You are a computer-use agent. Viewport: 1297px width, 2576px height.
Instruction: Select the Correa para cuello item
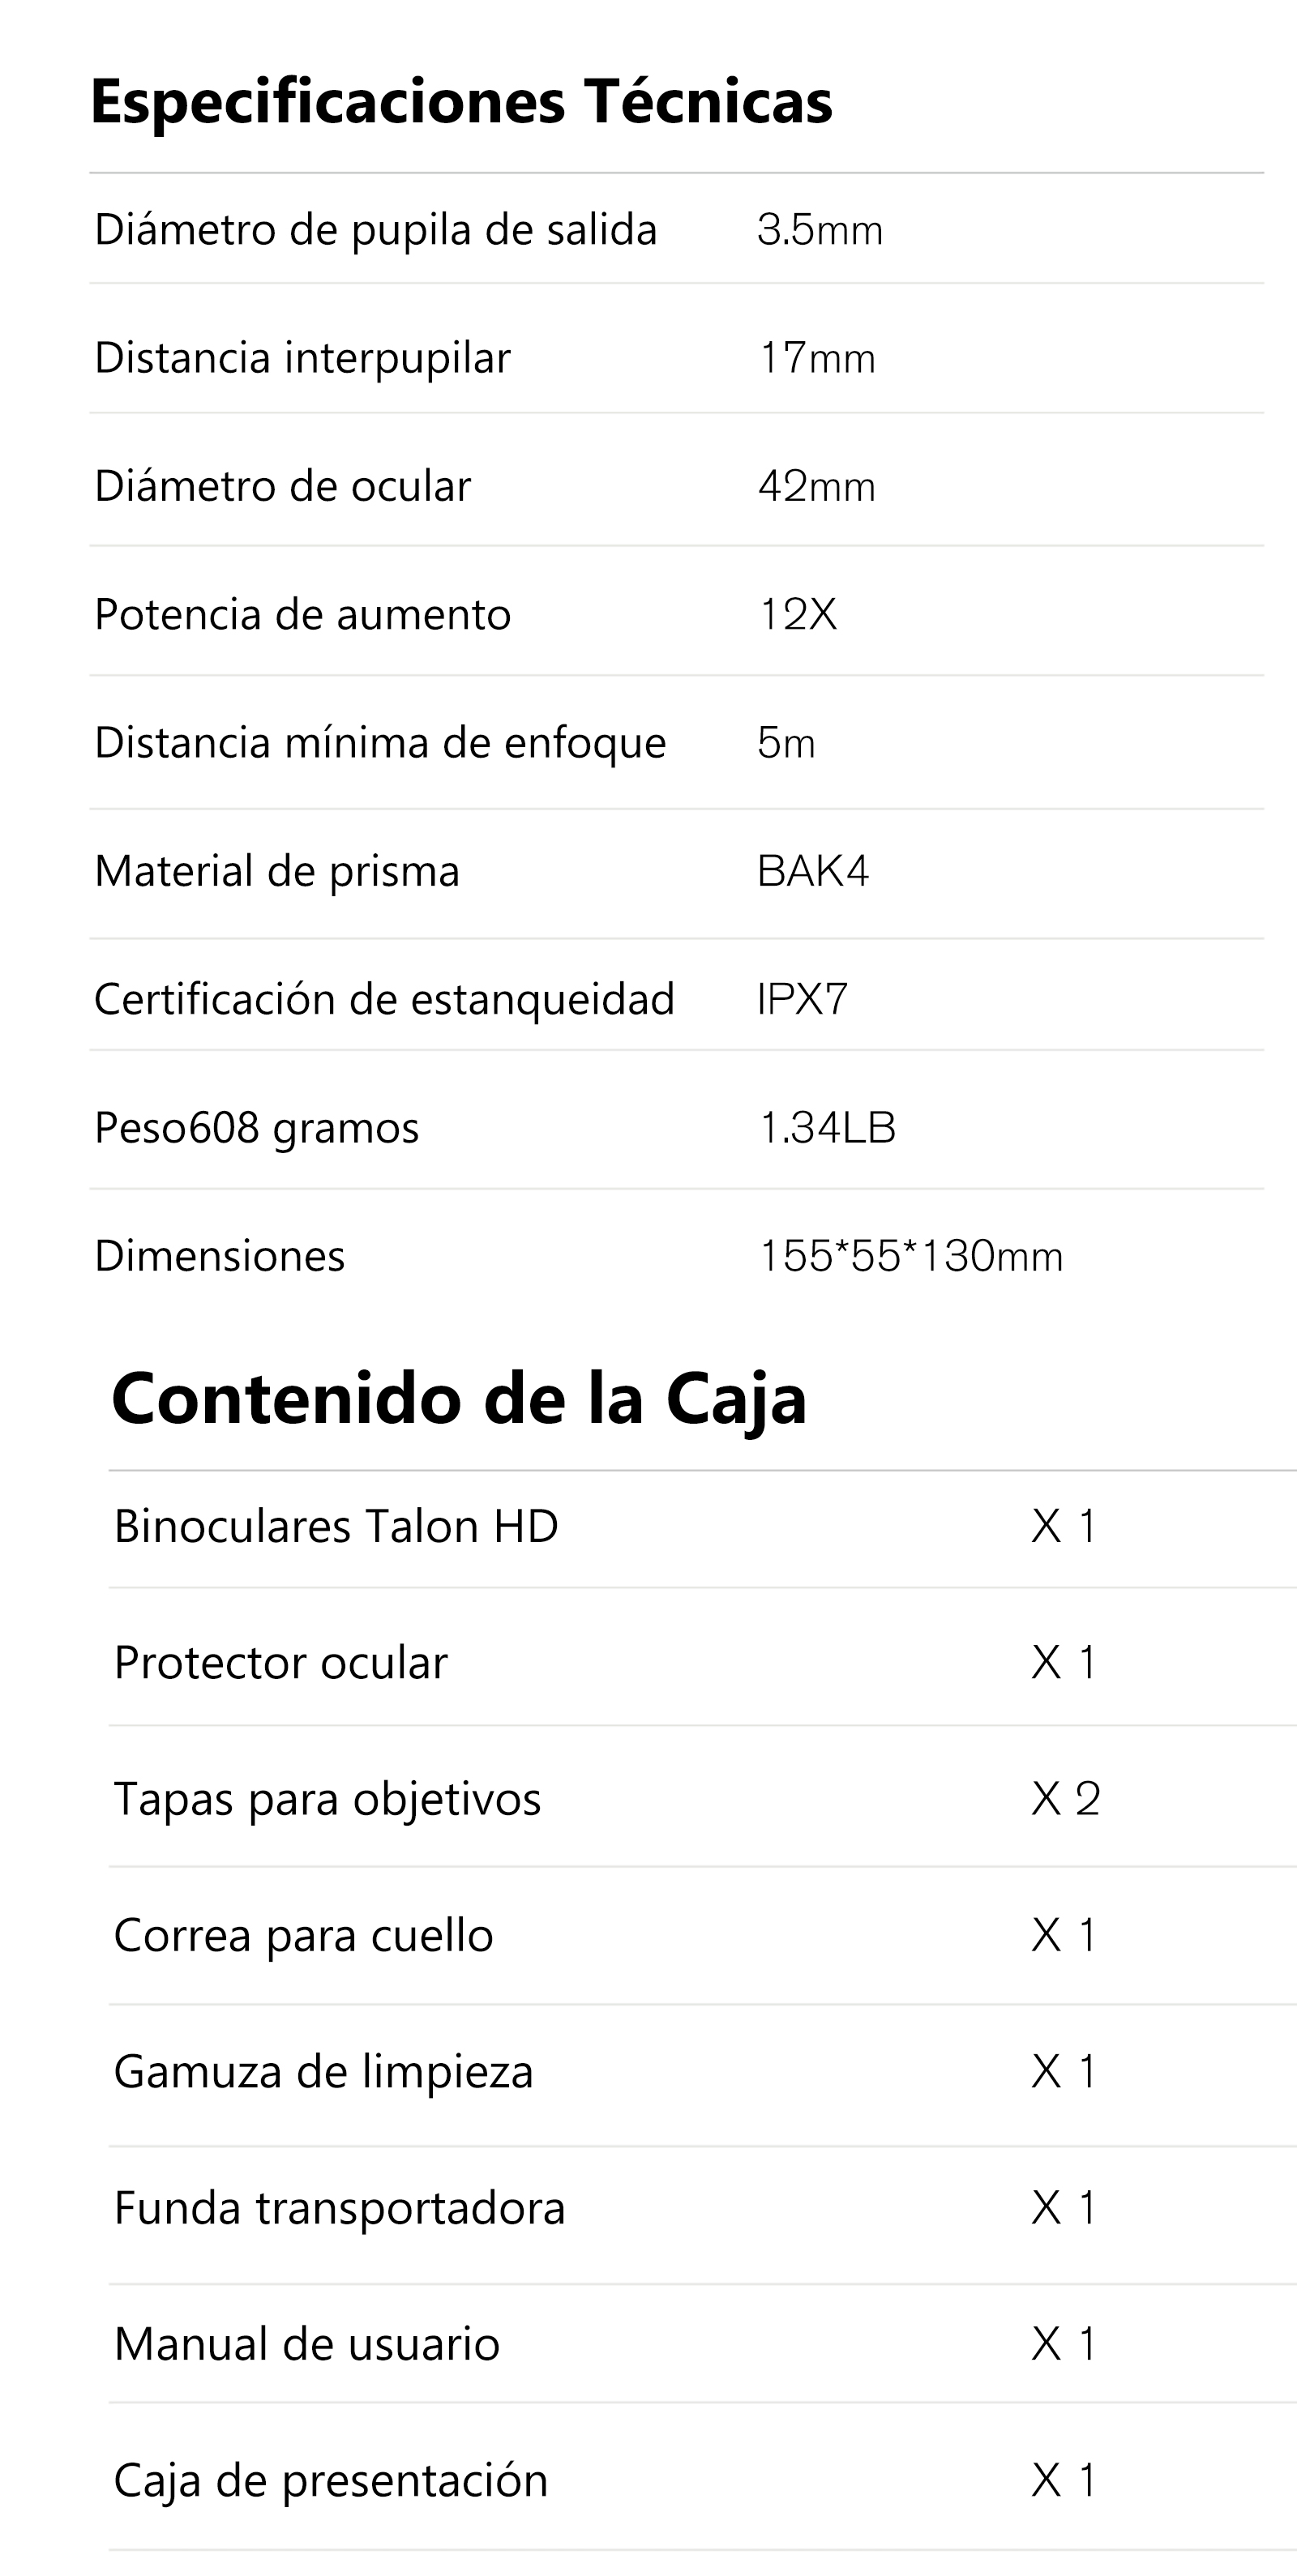coord(303,1936)
